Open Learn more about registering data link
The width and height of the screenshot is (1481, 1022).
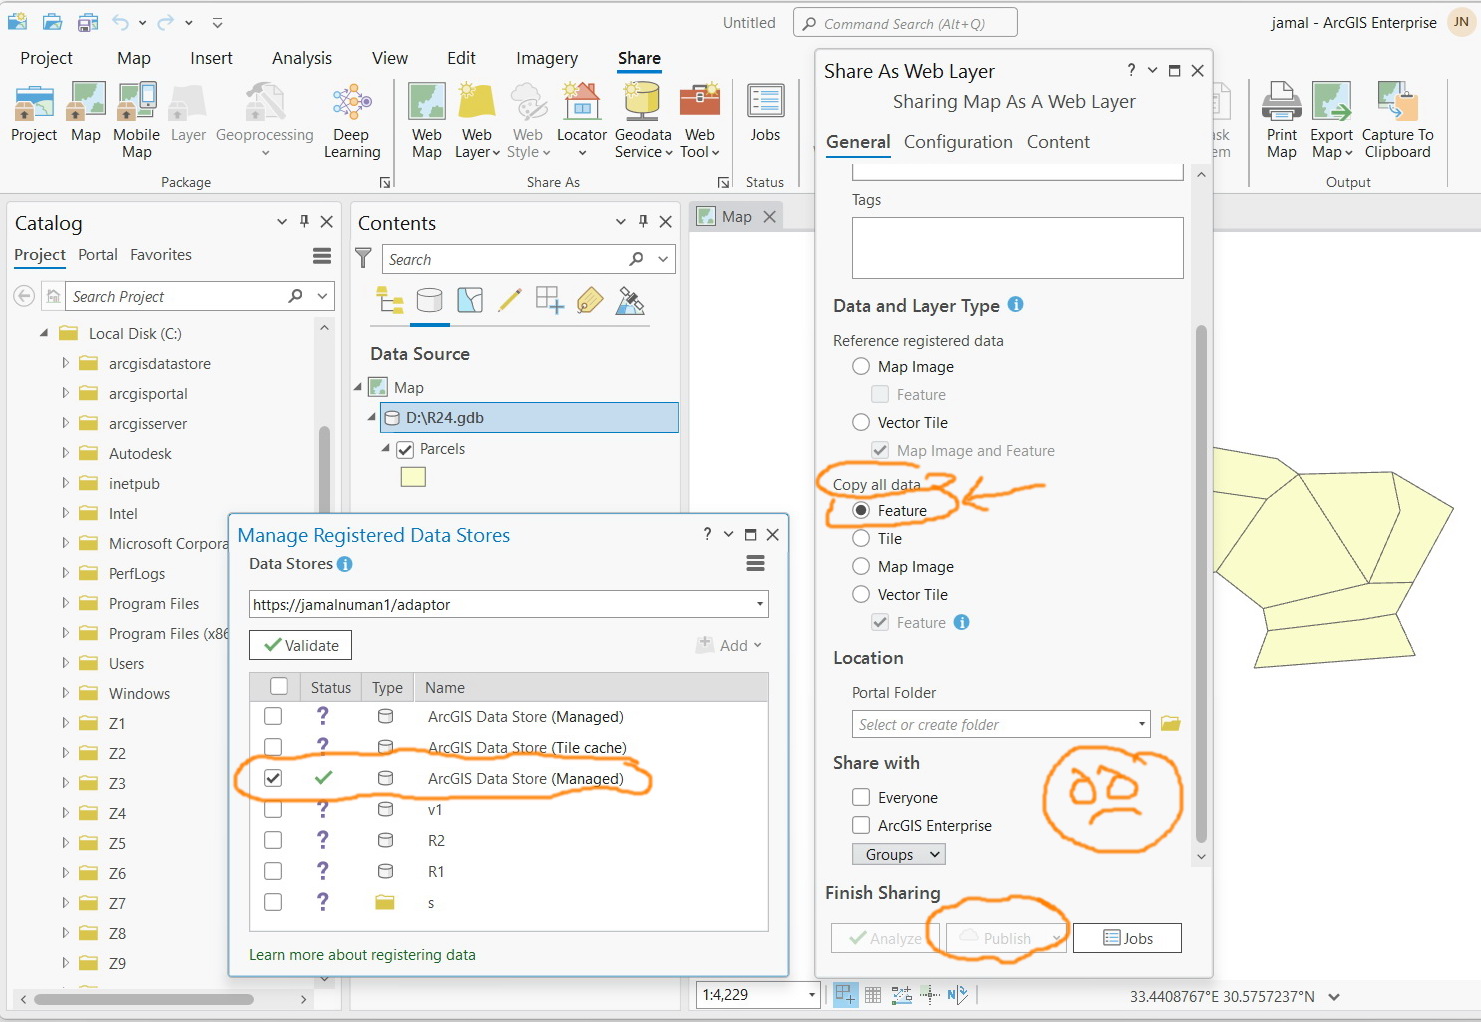[362, 955]
